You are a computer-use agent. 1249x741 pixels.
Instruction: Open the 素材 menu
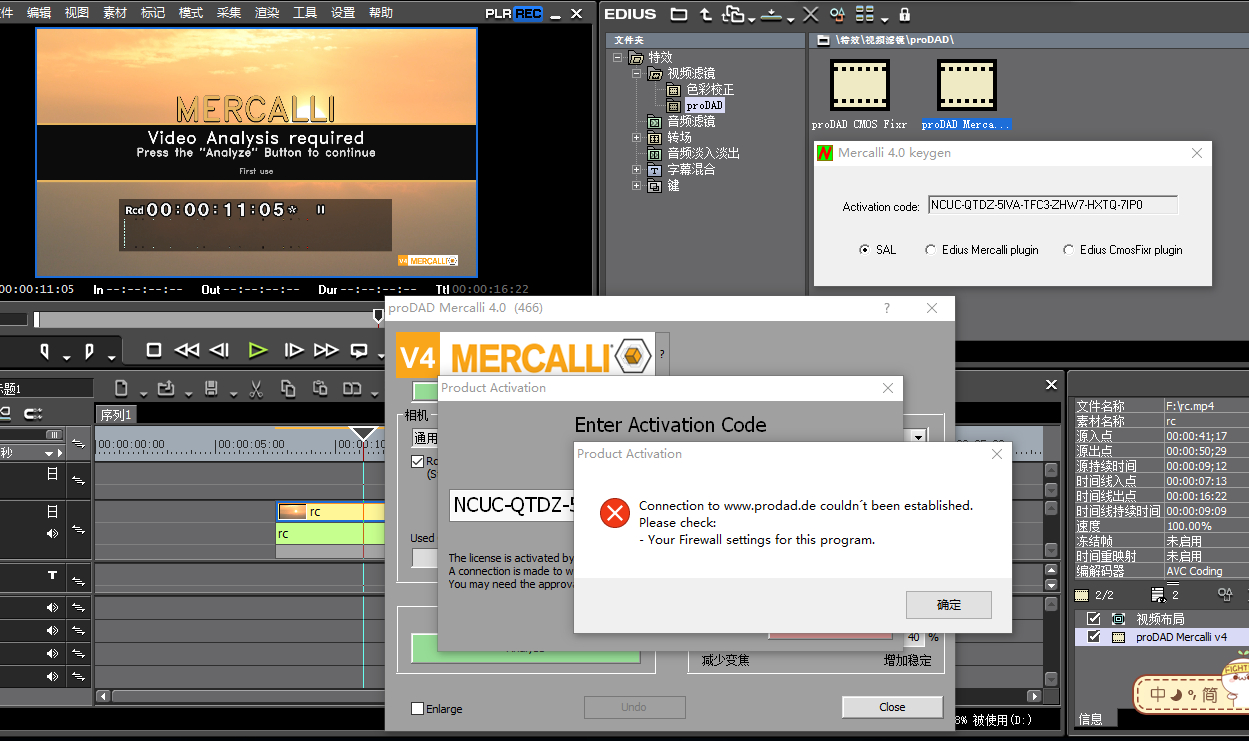pos(115,13)
